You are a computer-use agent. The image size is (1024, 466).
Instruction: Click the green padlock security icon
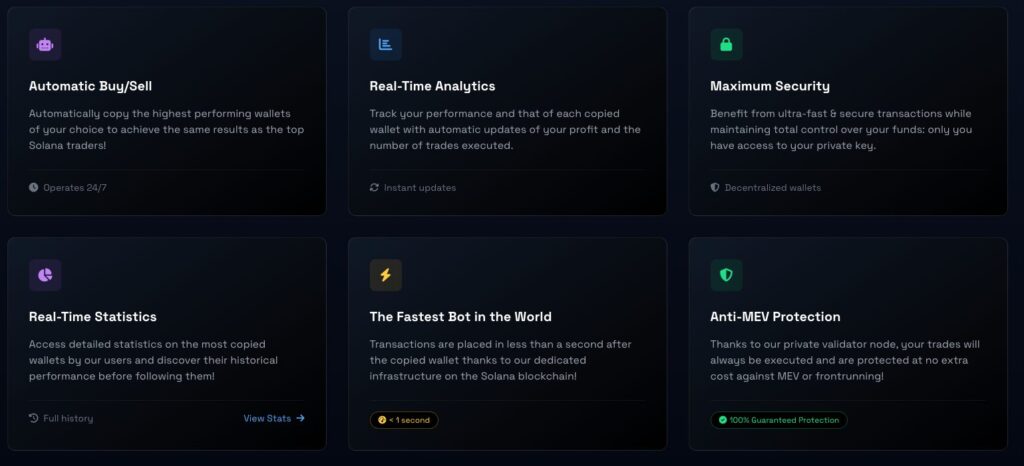pos(726,44)
